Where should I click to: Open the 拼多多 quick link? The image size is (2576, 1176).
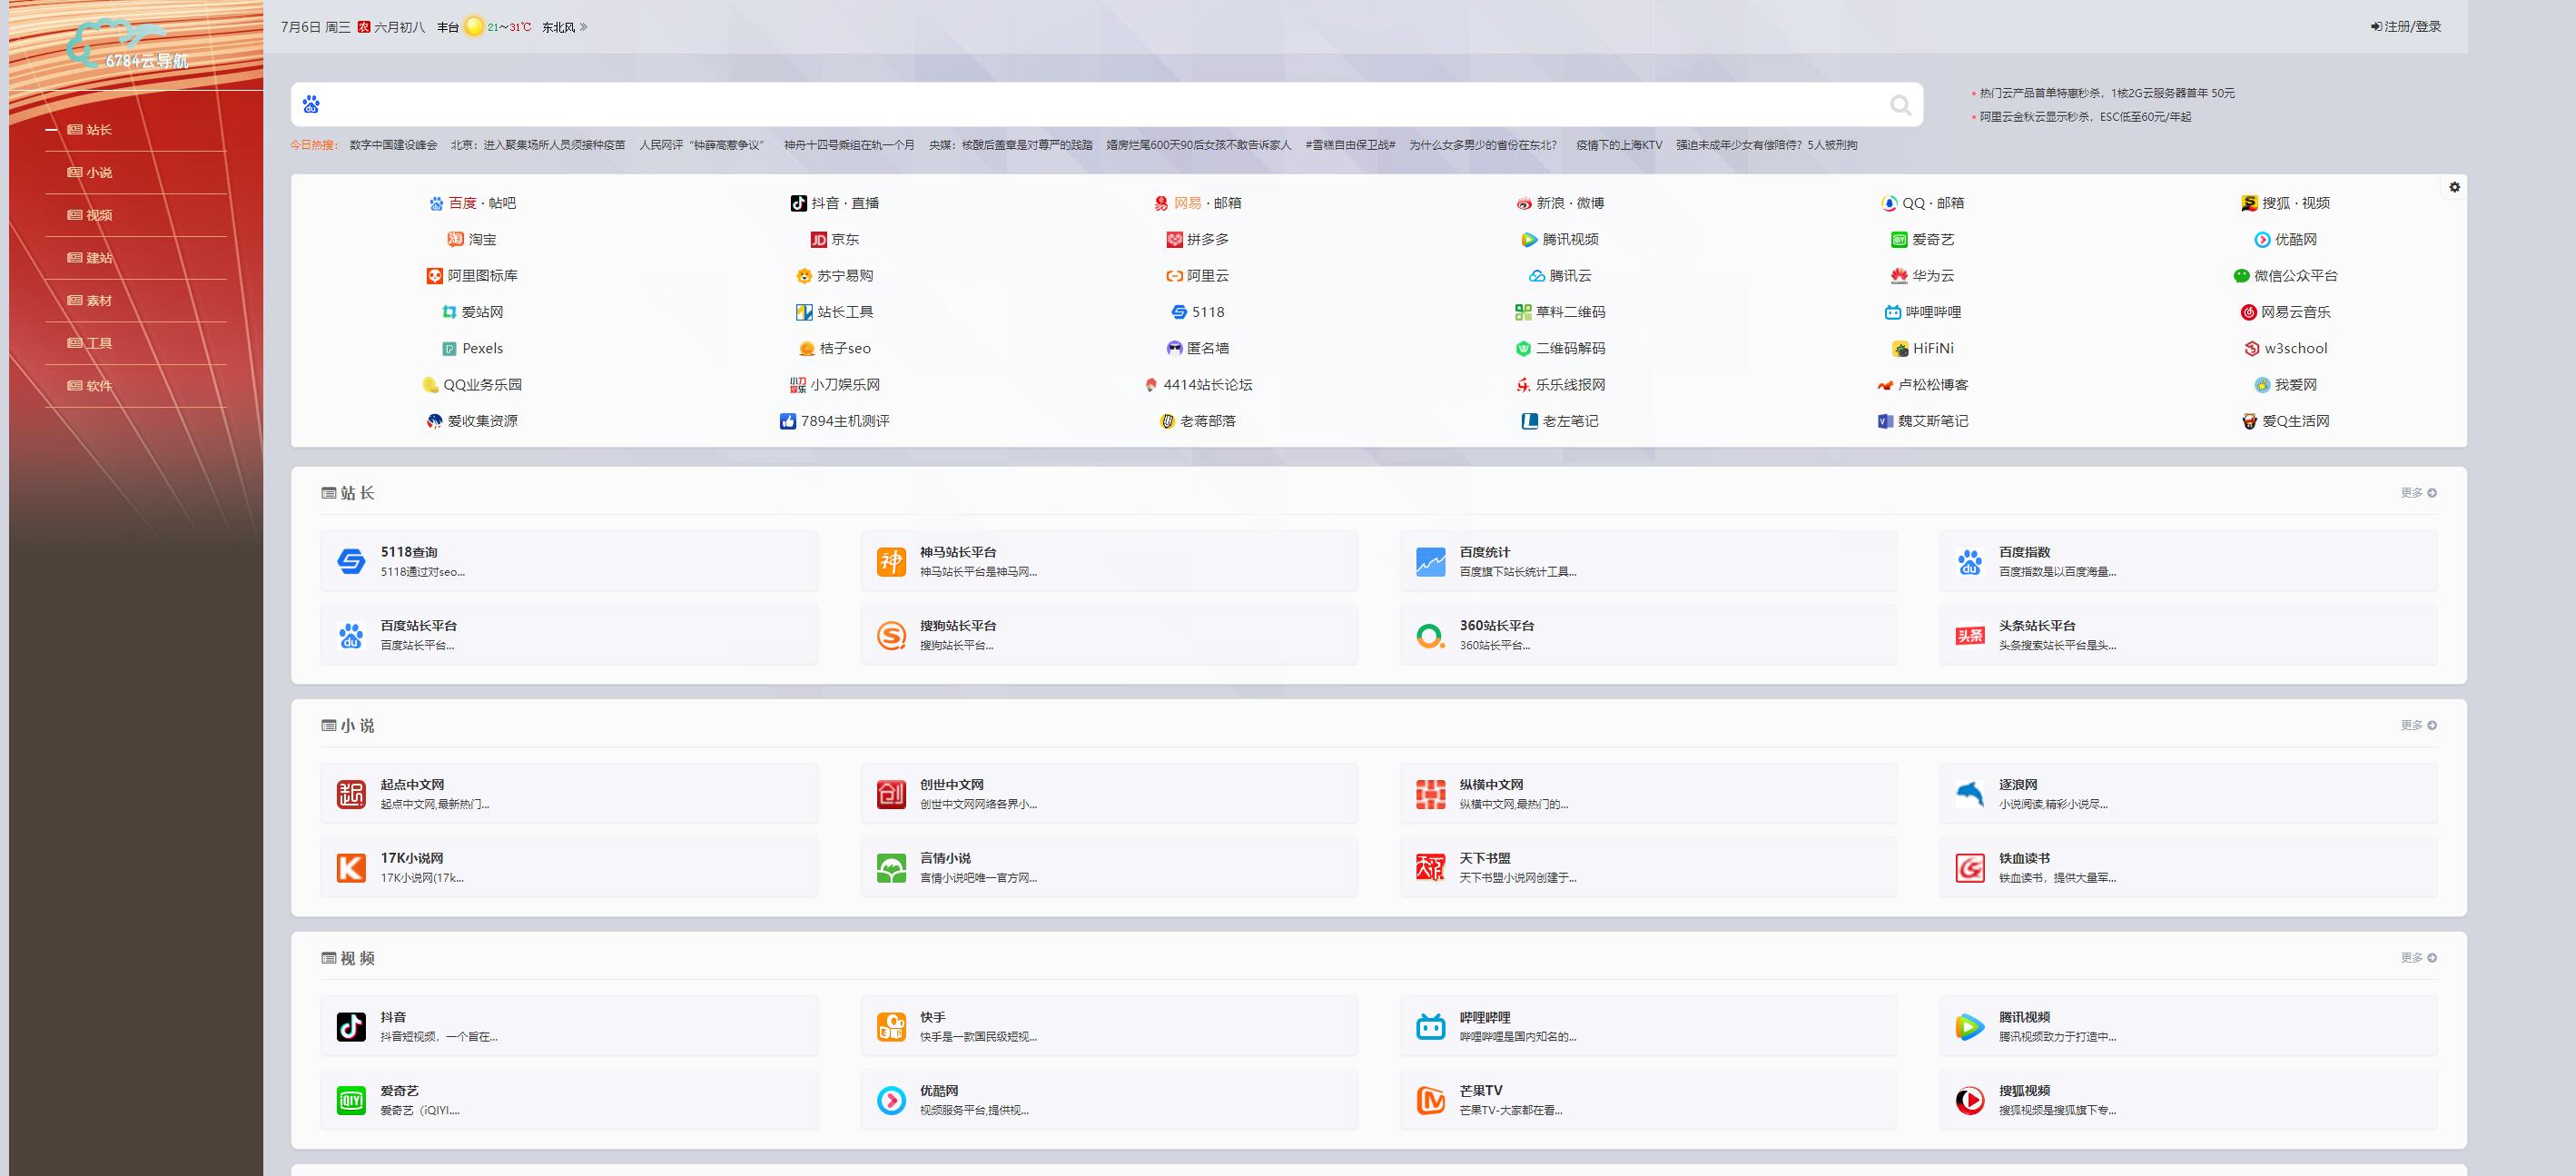click(x=1197, y=239)
